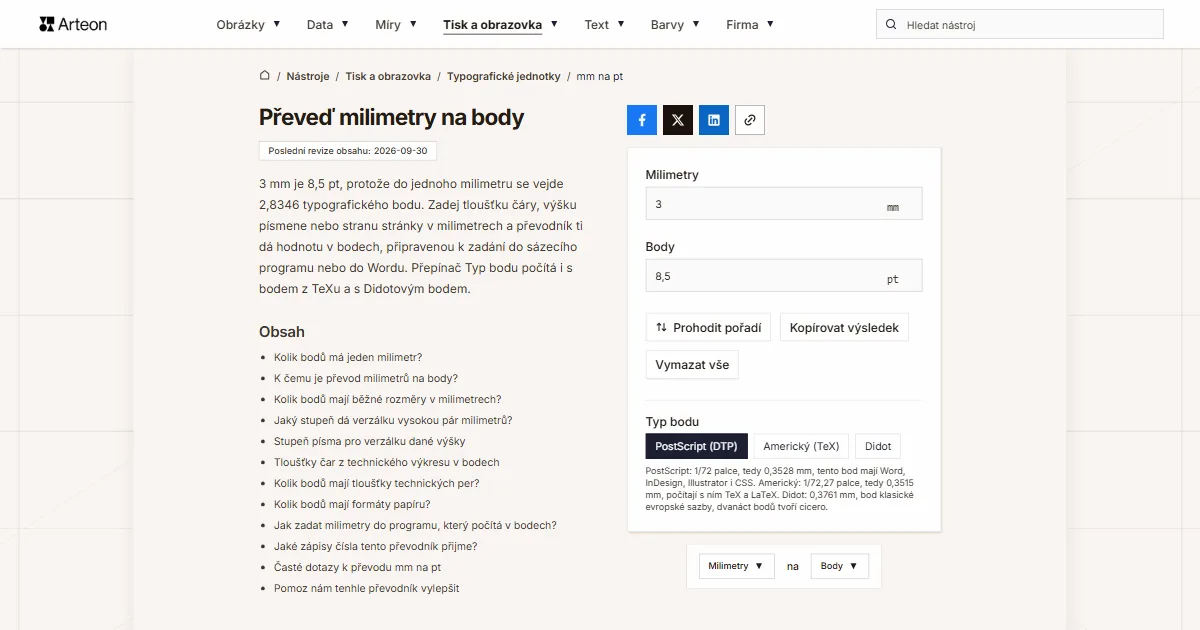Open the Milimetry source unit dropdown
1200x630 pixels.
click(736, 566)
